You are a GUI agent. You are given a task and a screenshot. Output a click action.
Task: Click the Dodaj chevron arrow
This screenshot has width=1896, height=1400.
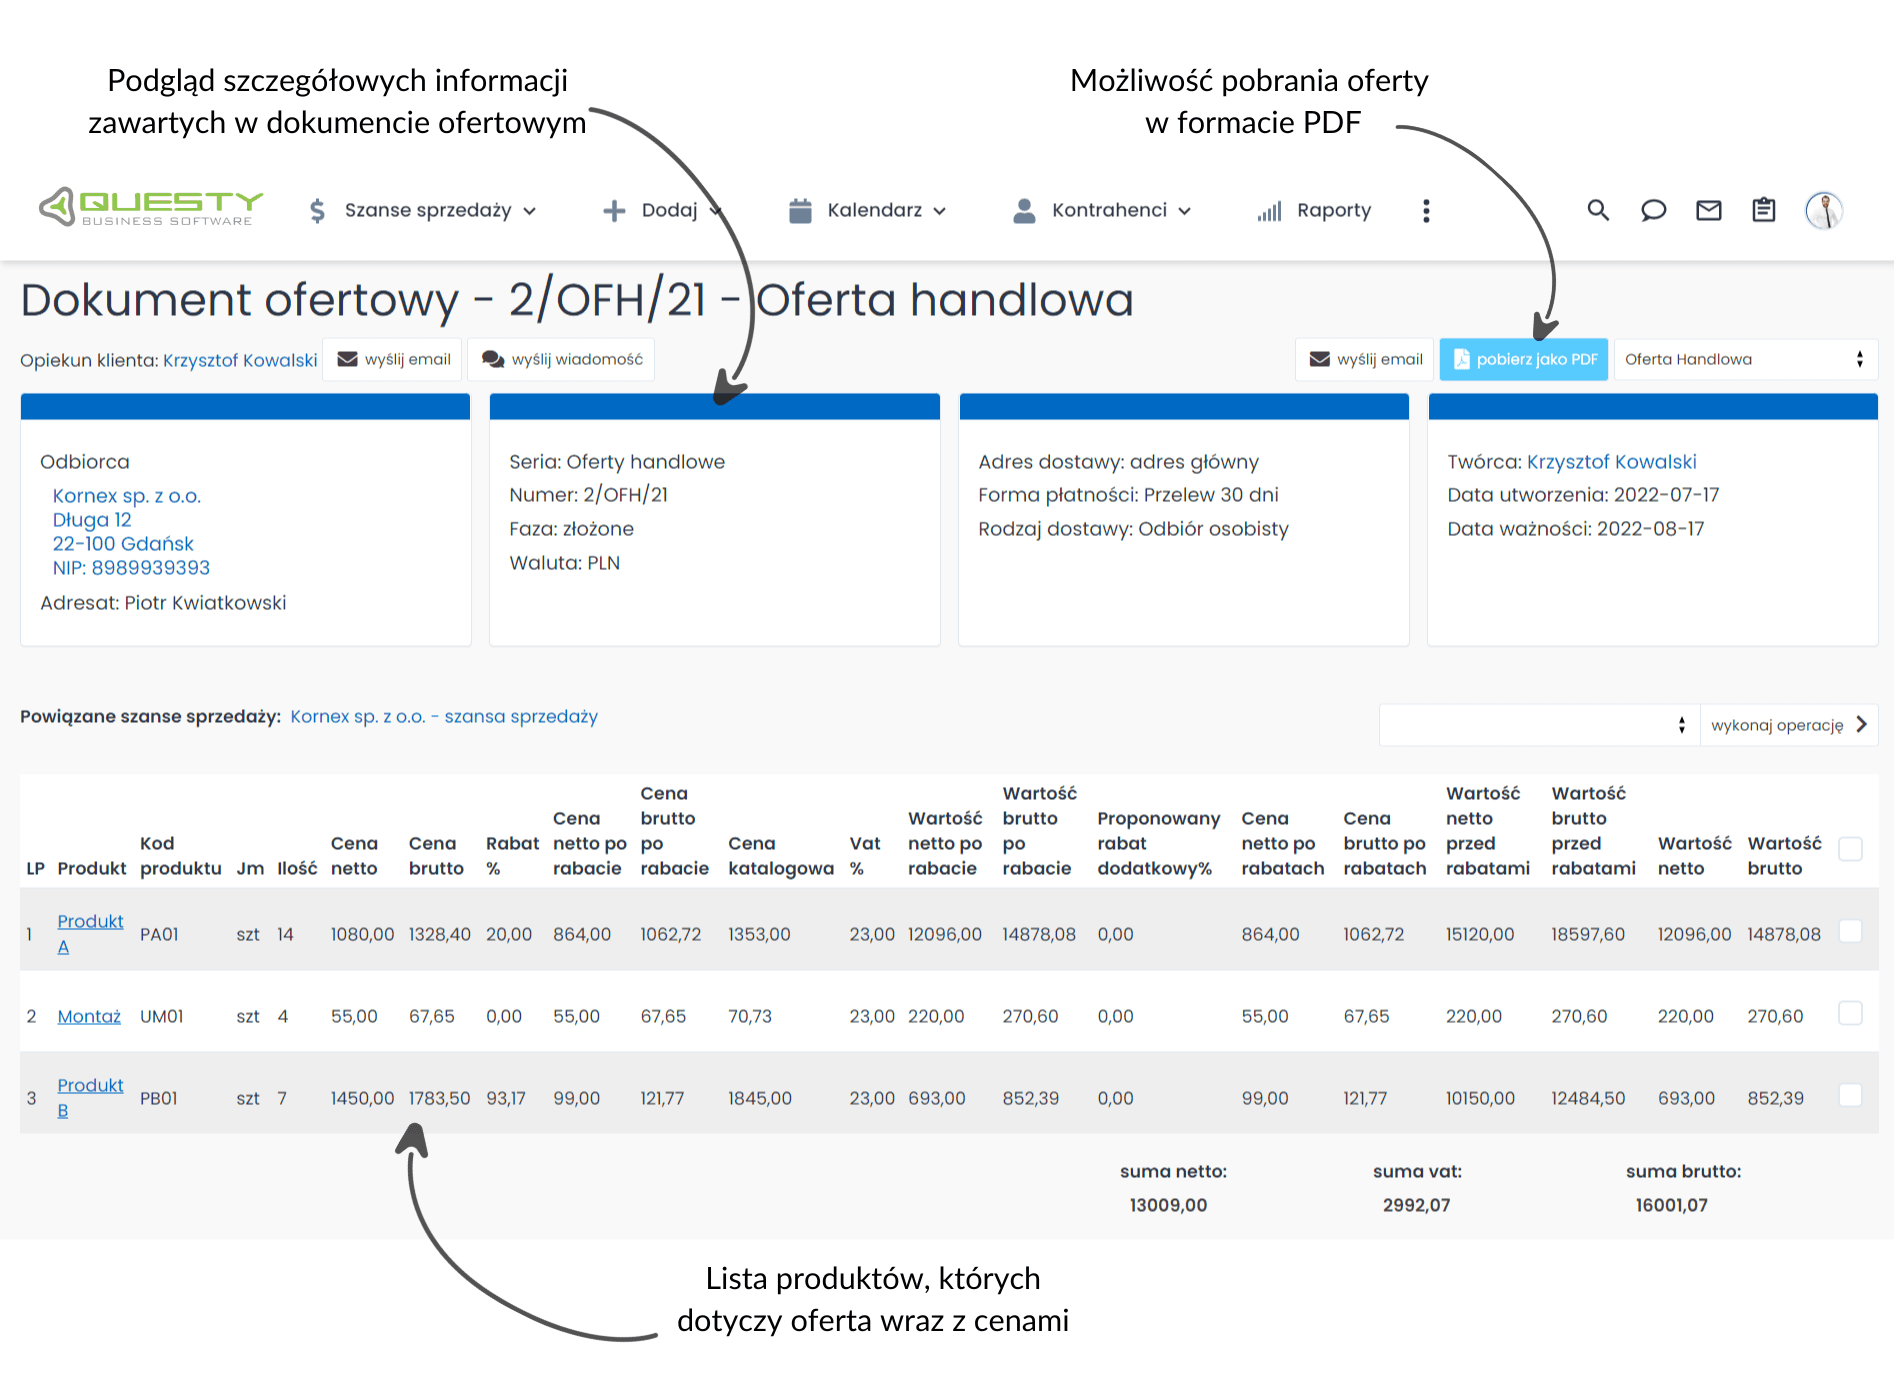tap(715, 211)
